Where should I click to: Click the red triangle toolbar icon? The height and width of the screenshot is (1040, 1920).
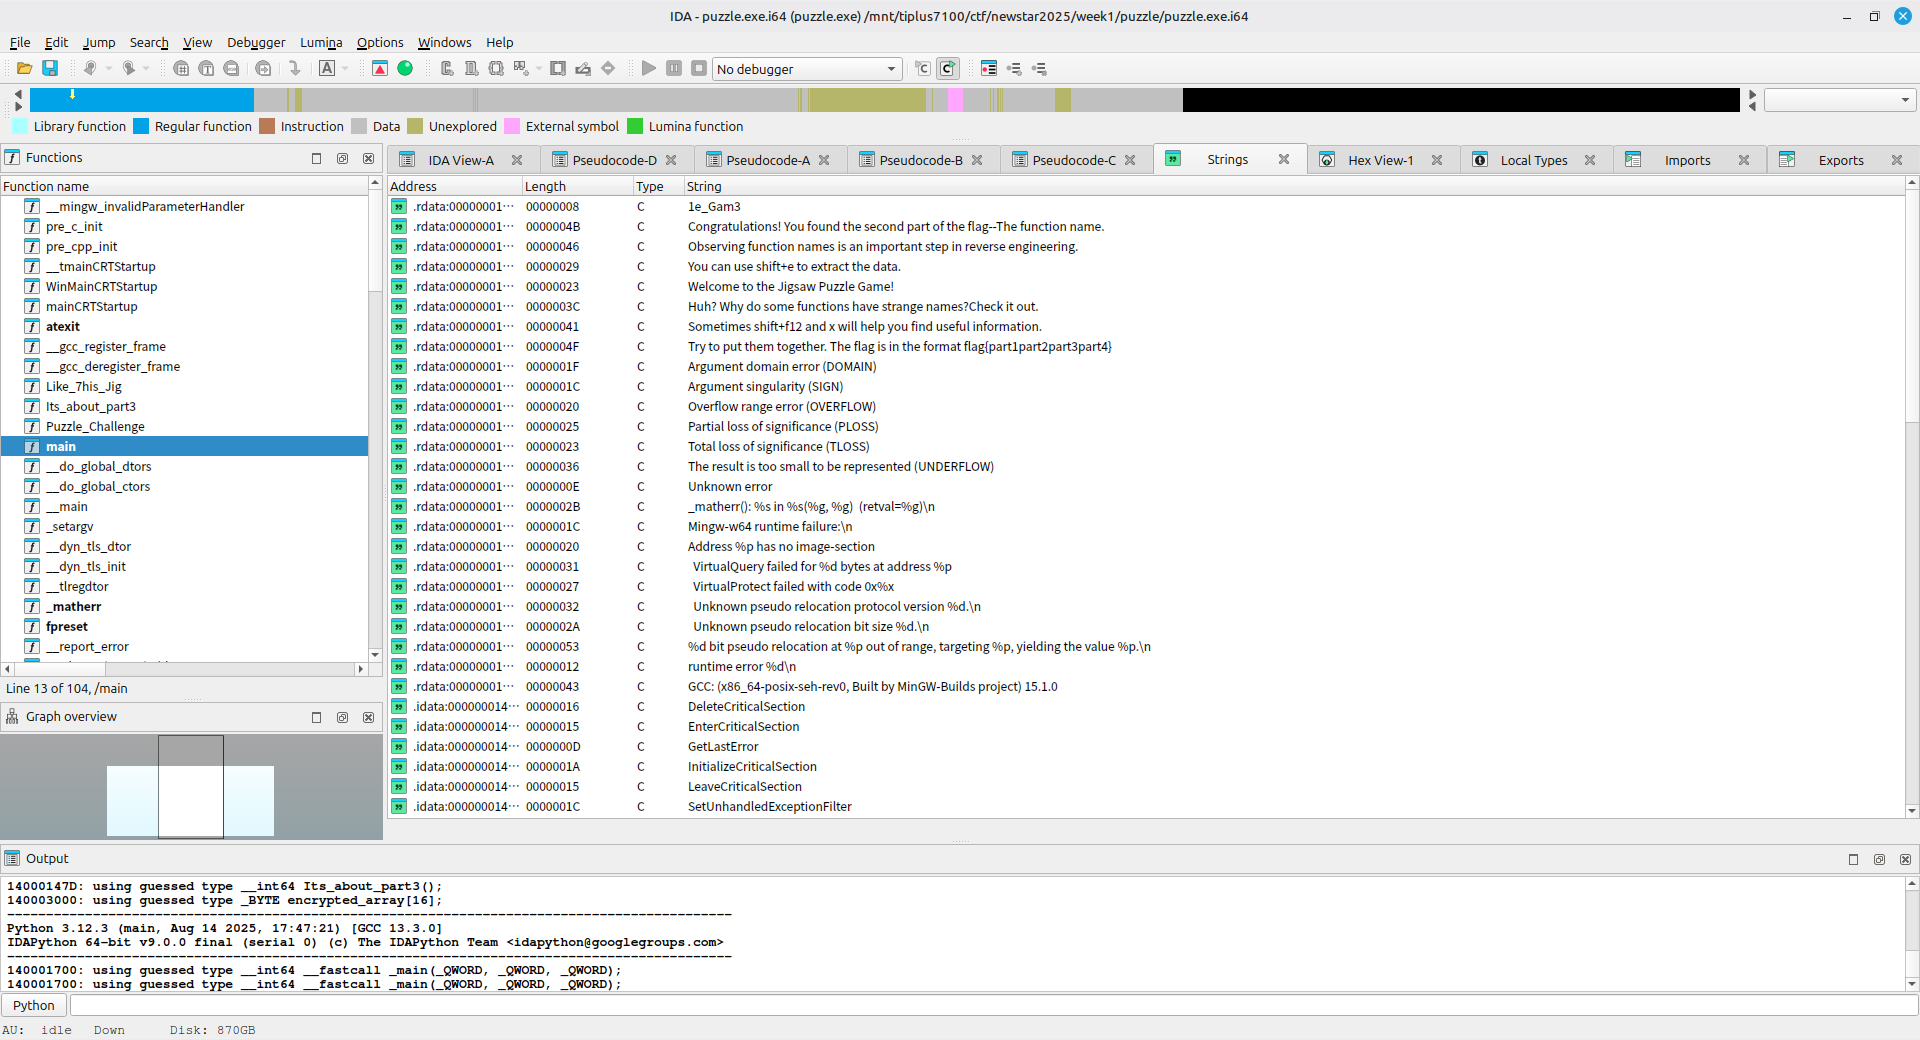point(380,68)
